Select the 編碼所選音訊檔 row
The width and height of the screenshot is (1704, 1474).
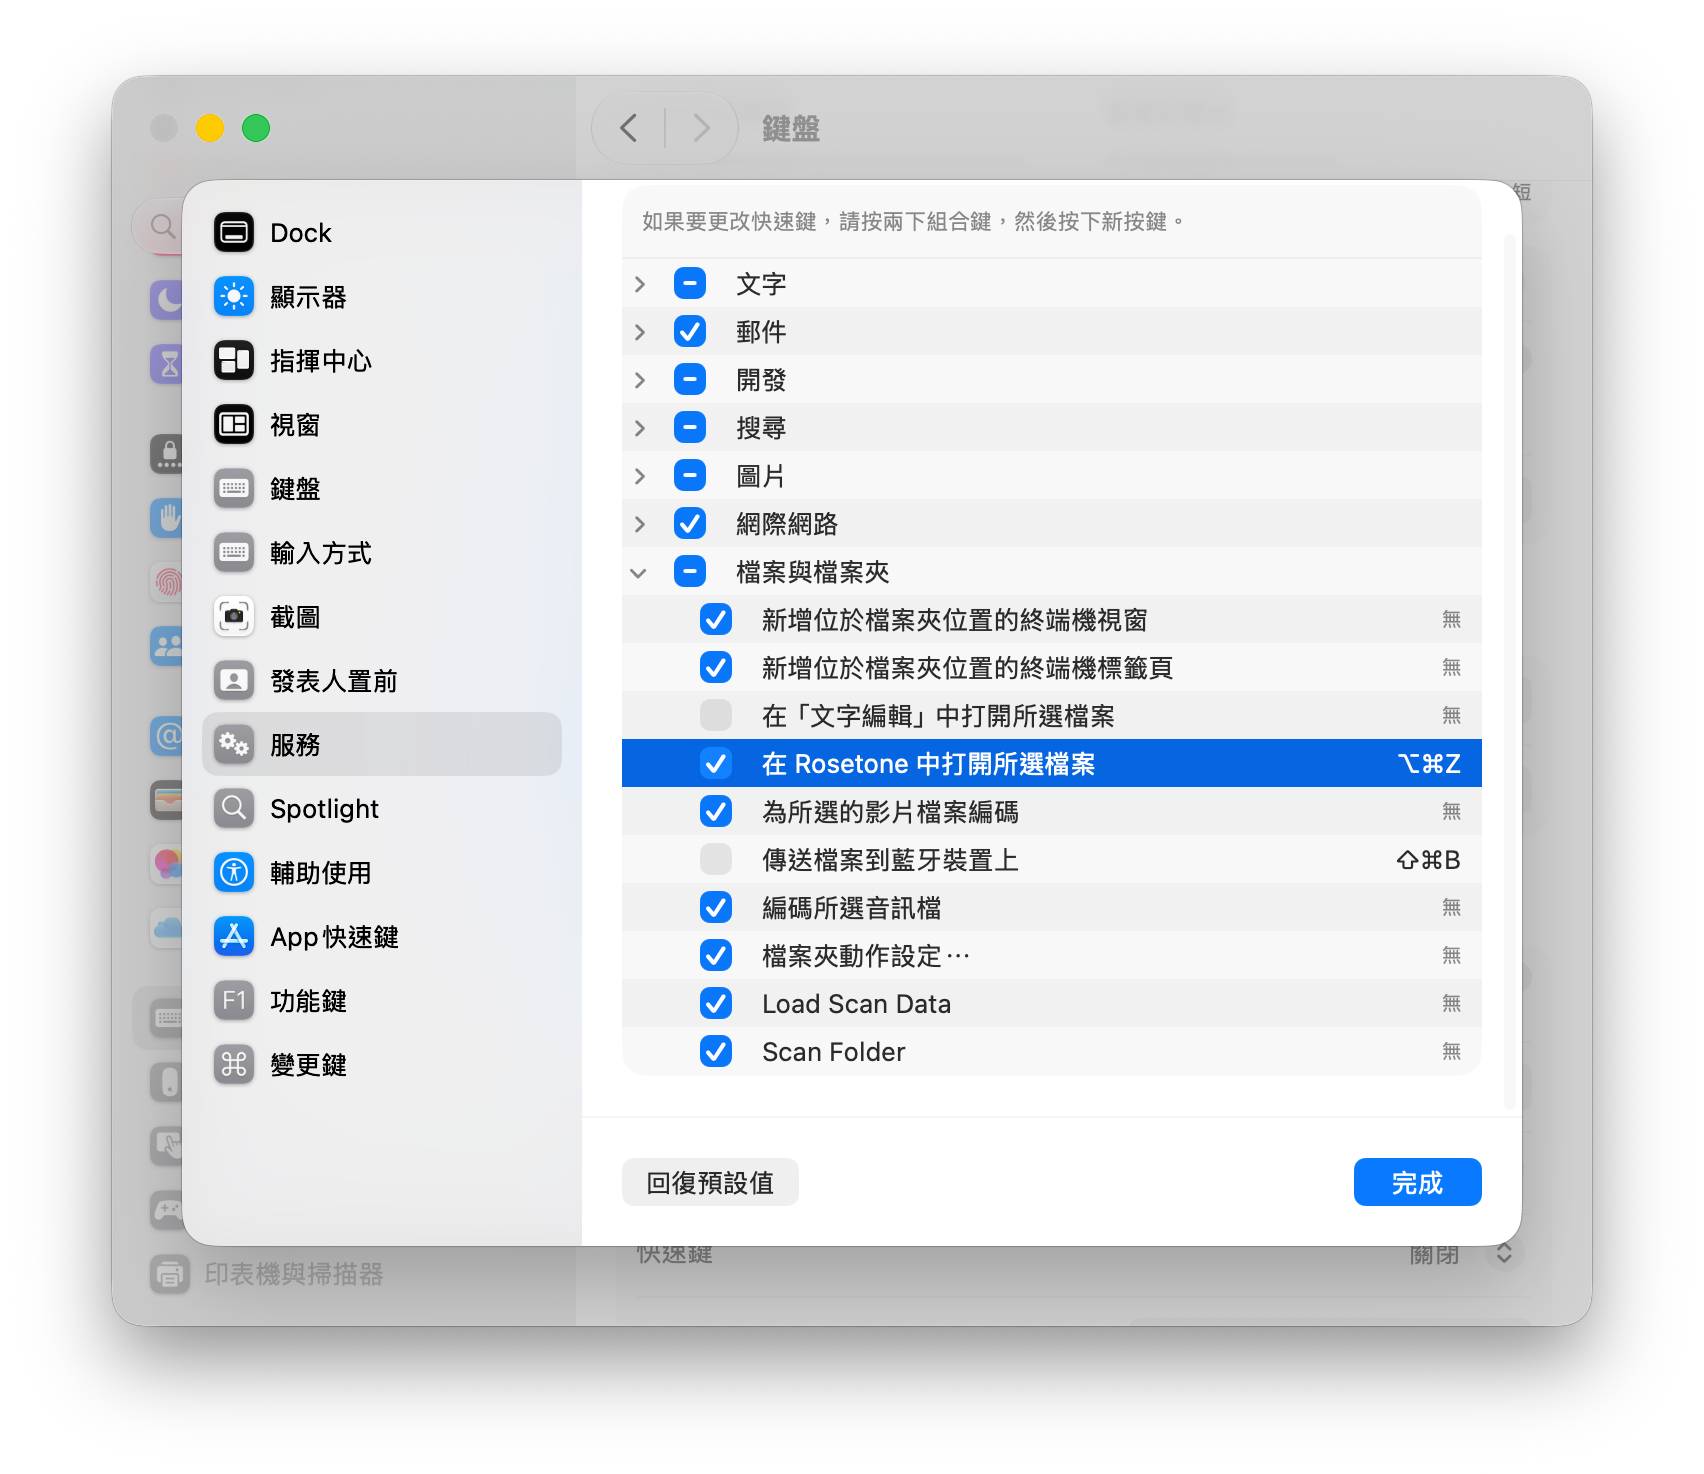[x=1052, y=907]
